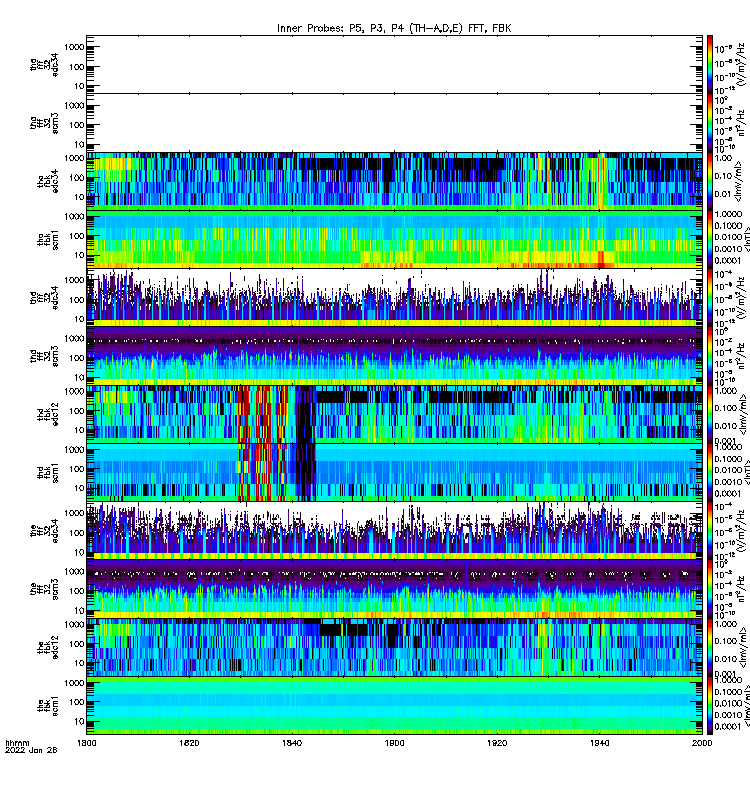Click the color bar beside thd fbk scm1 panel
The image size is (750, 800).
[x=710, y=472]
